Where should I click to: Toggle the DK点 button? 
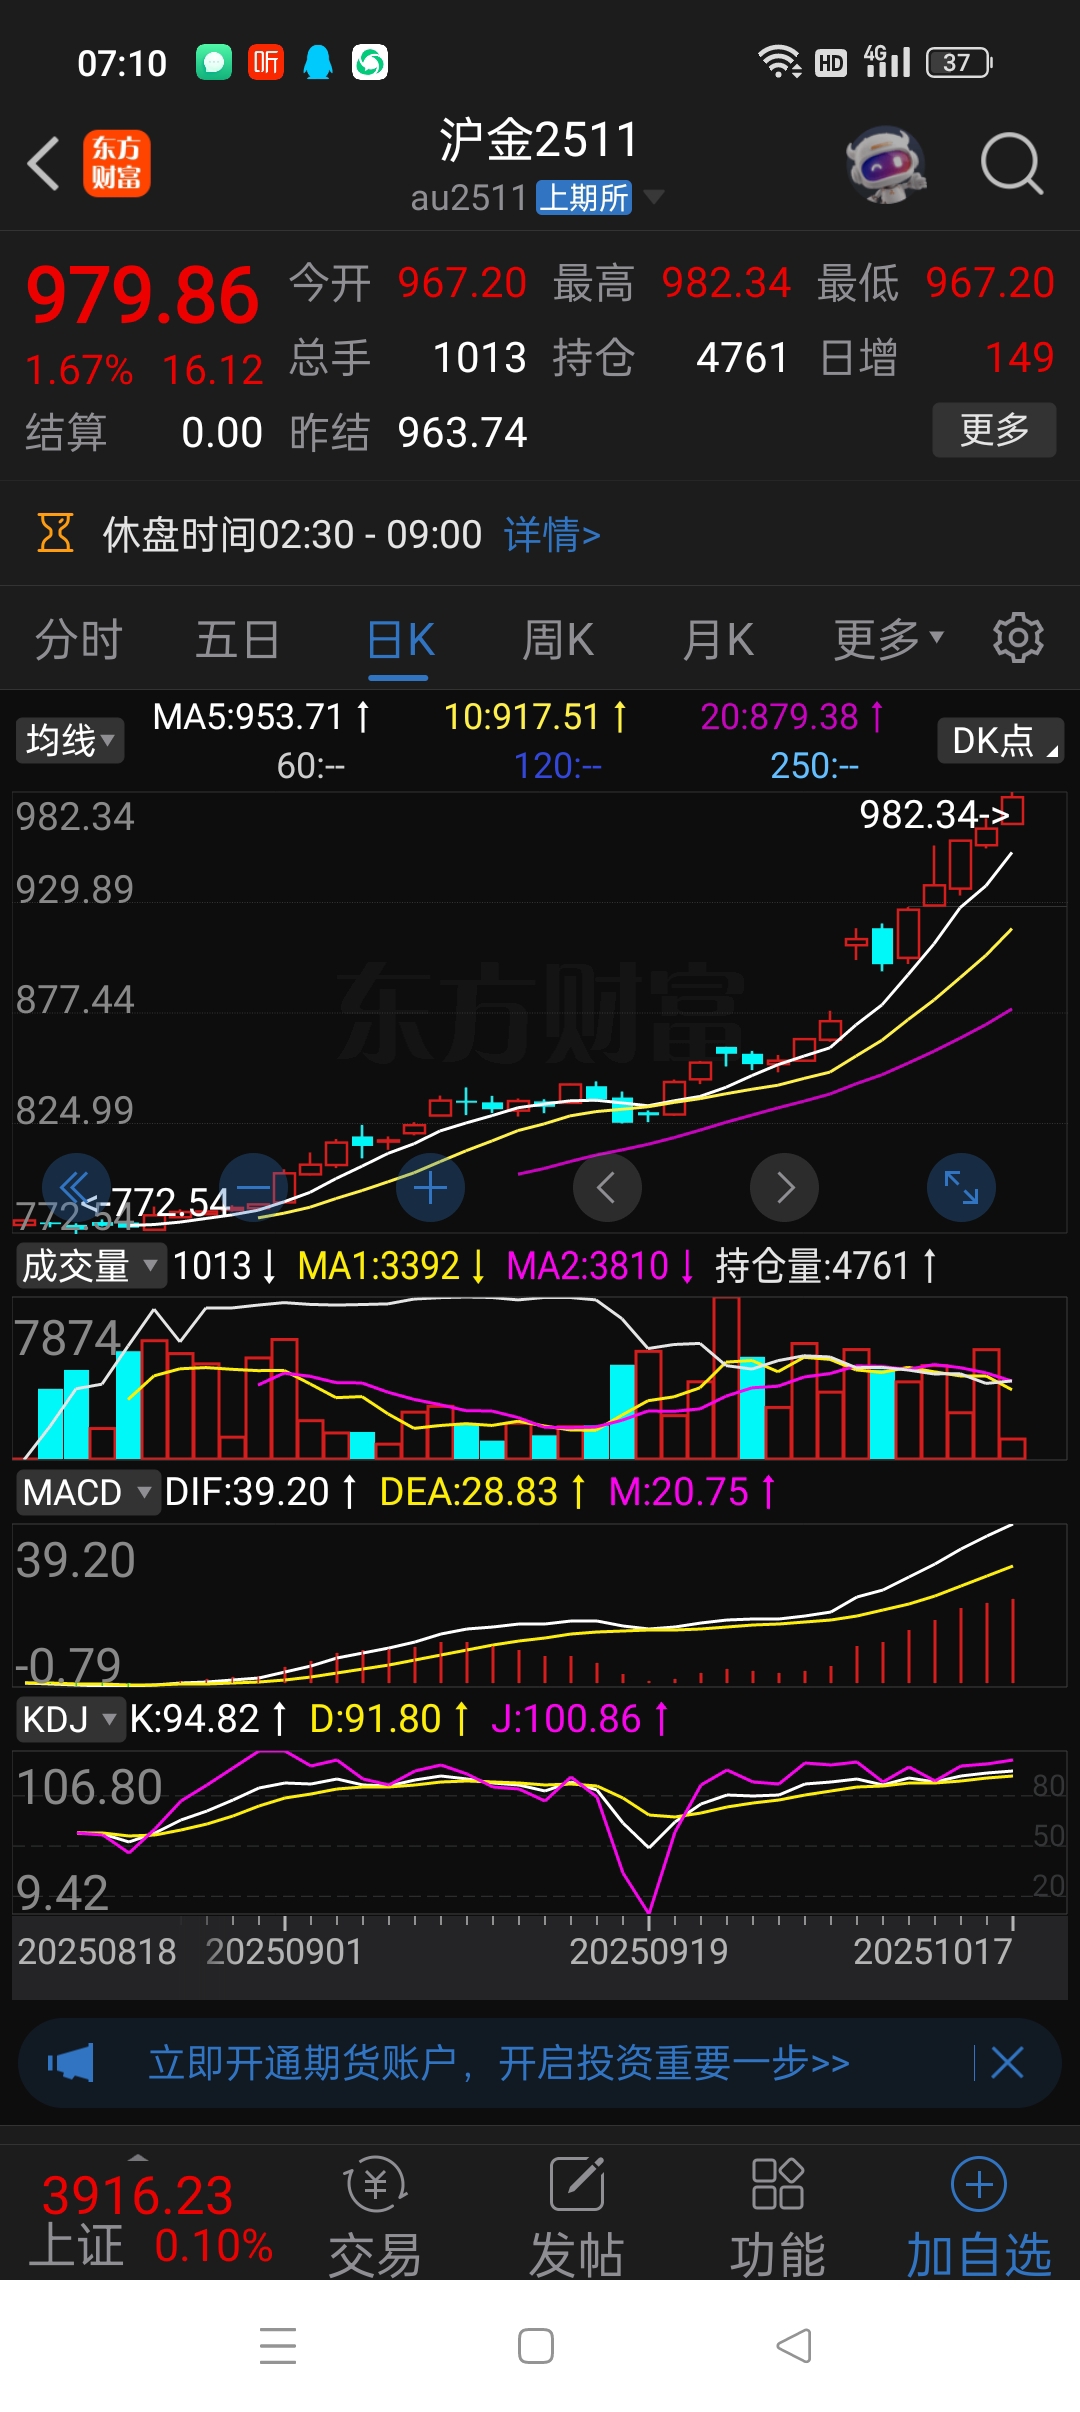(1001, 741)
